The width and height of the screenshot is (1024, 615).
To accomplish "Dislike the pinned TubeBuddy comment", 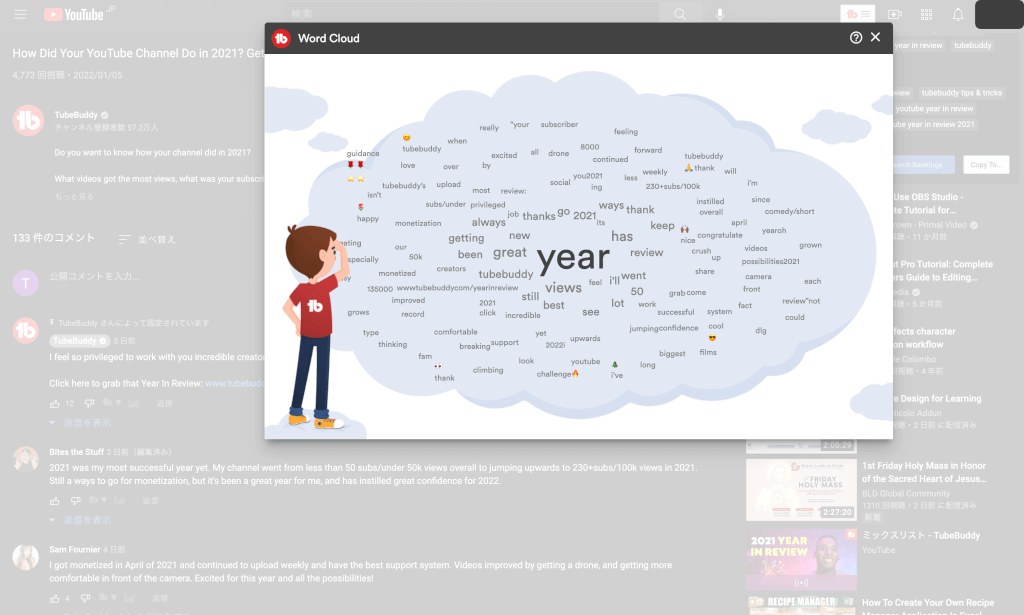I will tap(89, 403).
